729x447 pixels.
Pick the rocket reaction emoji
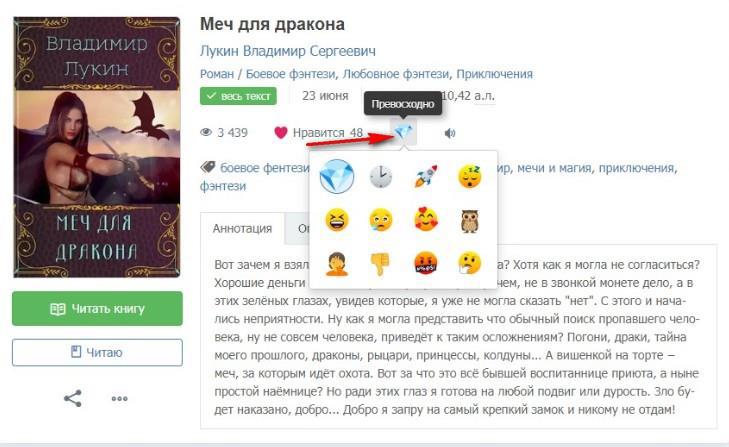coord(425,177)
